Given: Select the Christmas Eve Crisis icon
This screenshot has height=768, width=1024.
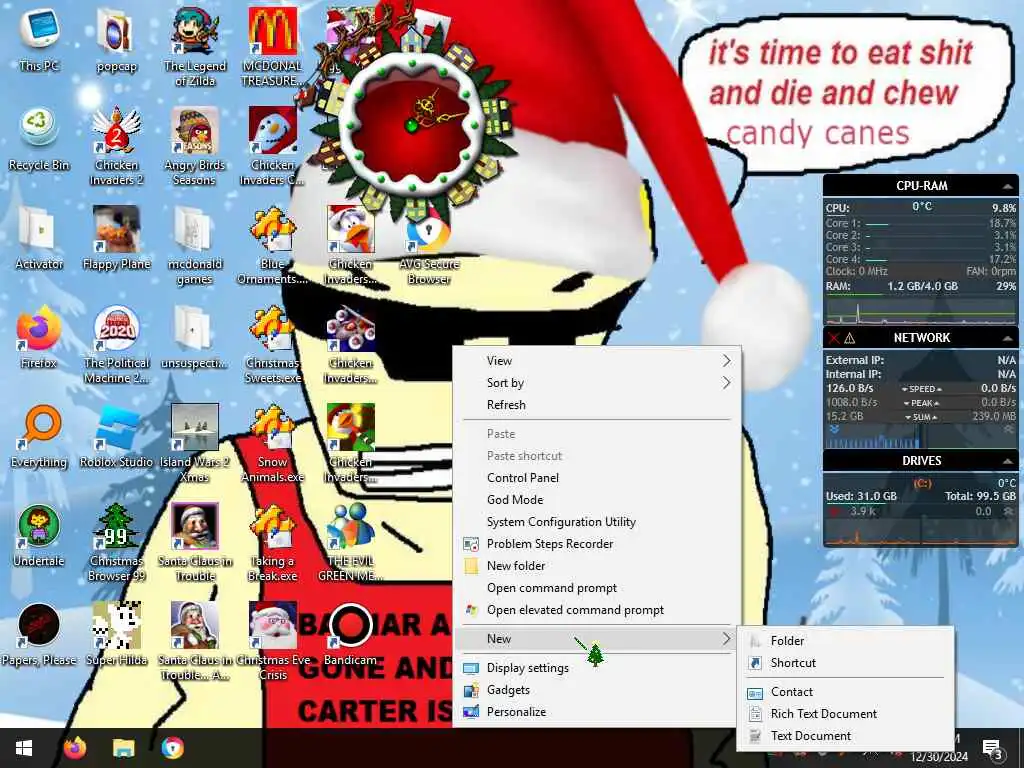Looking at the screenshot, I should pyautogui.click(x=272, y=640).
